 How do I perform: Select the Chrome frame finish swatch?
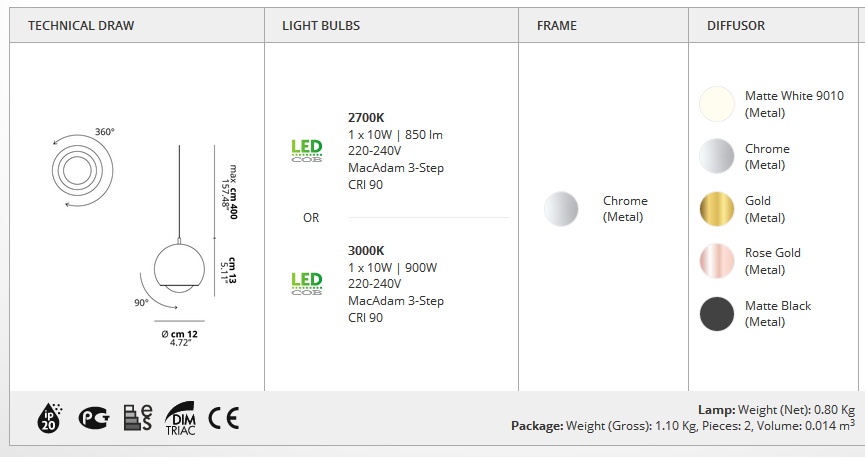561,209
